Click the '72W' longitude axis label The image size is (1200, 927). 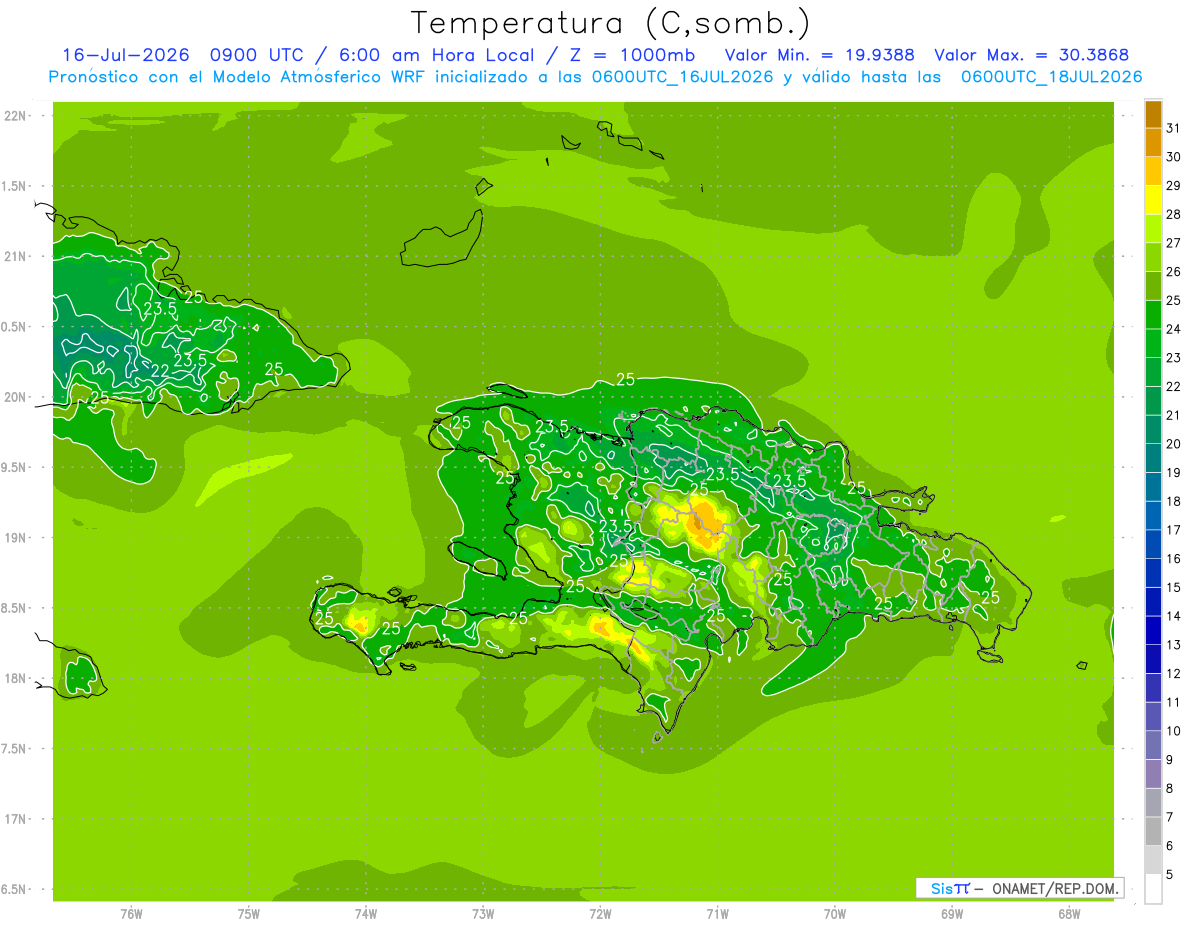tap(601, 914)
